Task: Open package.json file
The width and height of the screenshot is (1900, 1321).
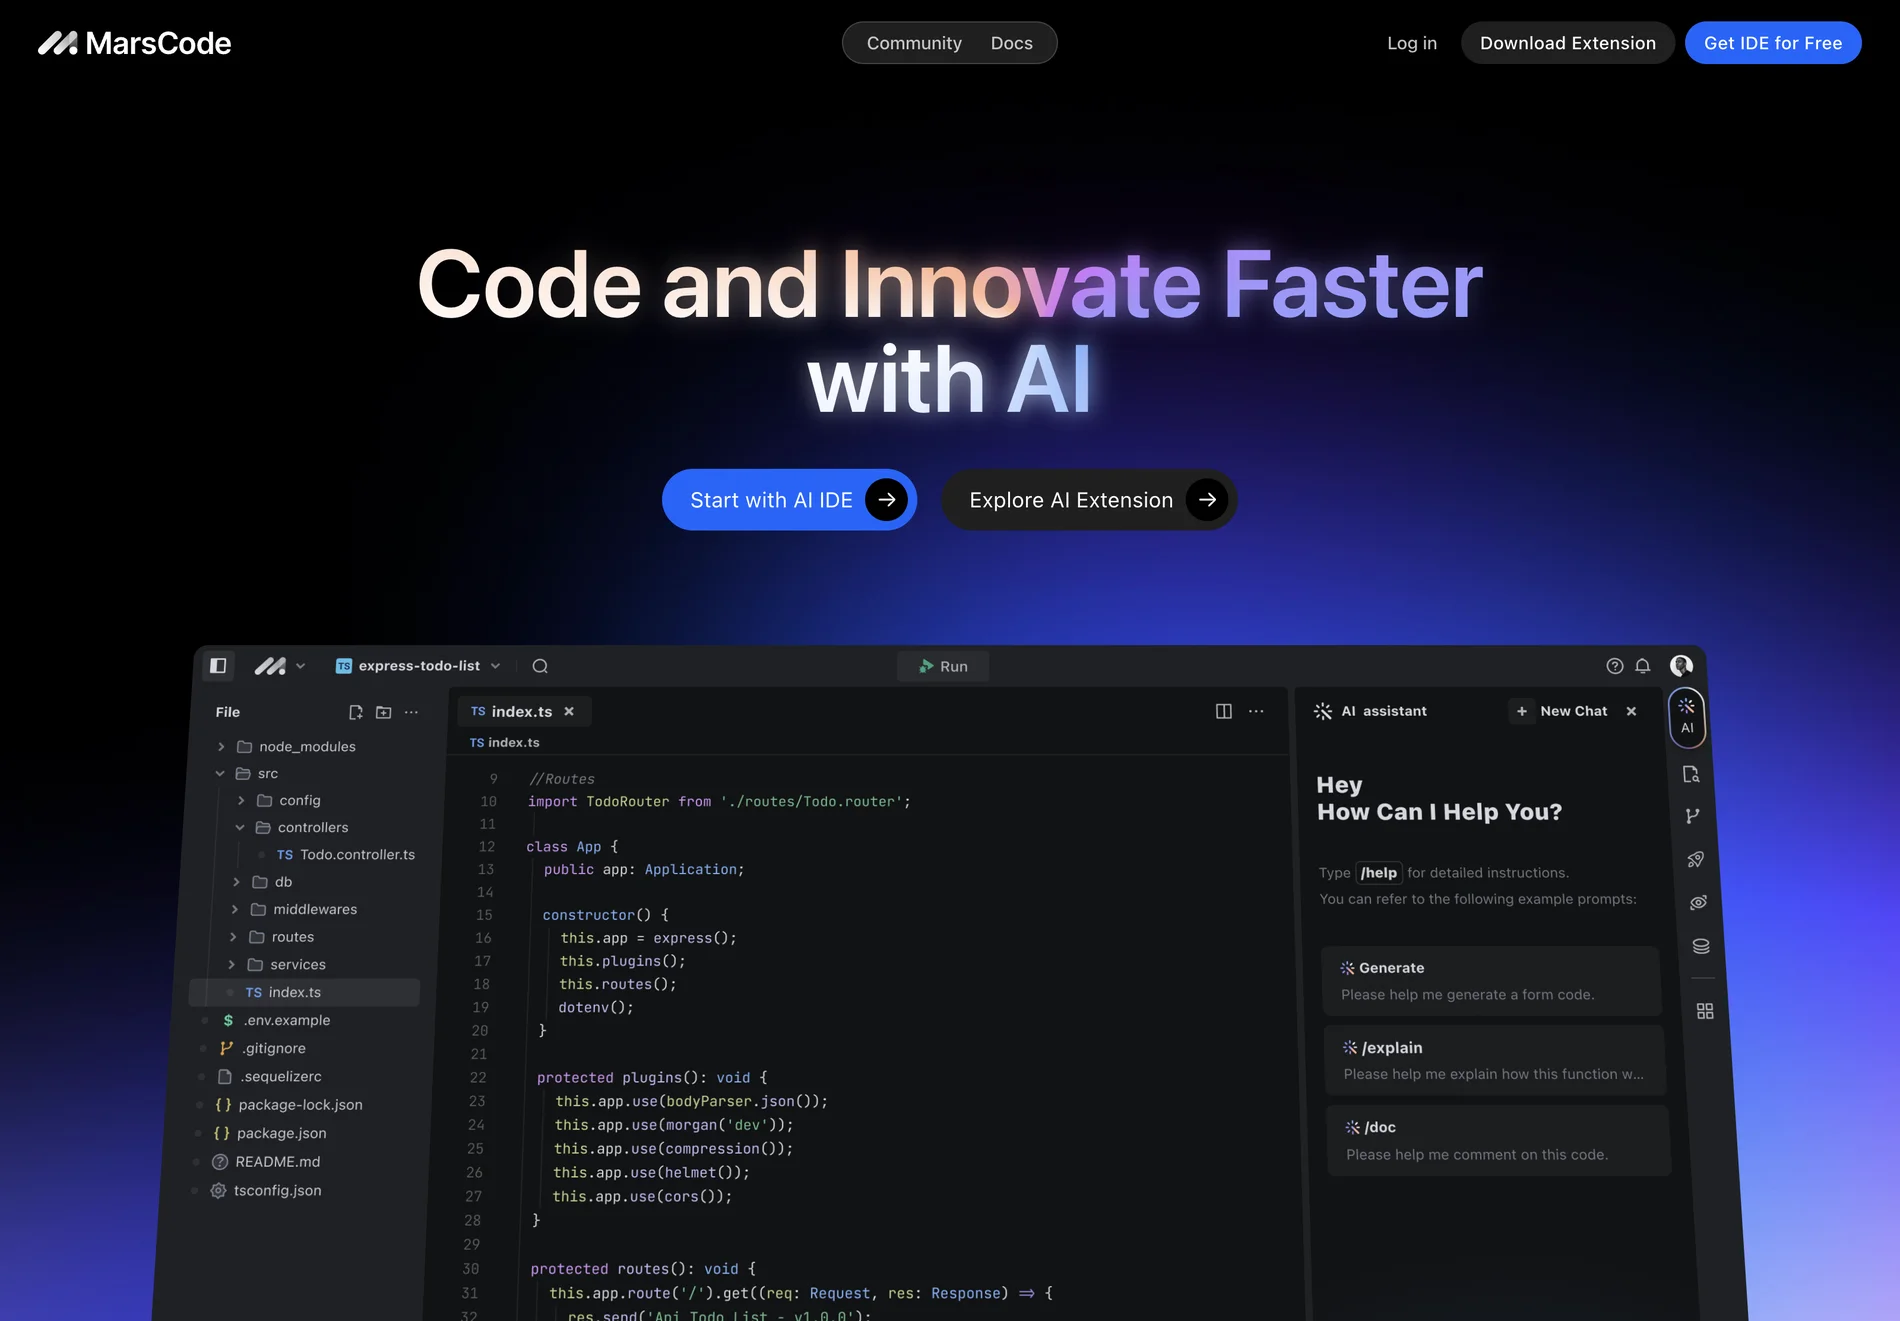Action: 270,1133
